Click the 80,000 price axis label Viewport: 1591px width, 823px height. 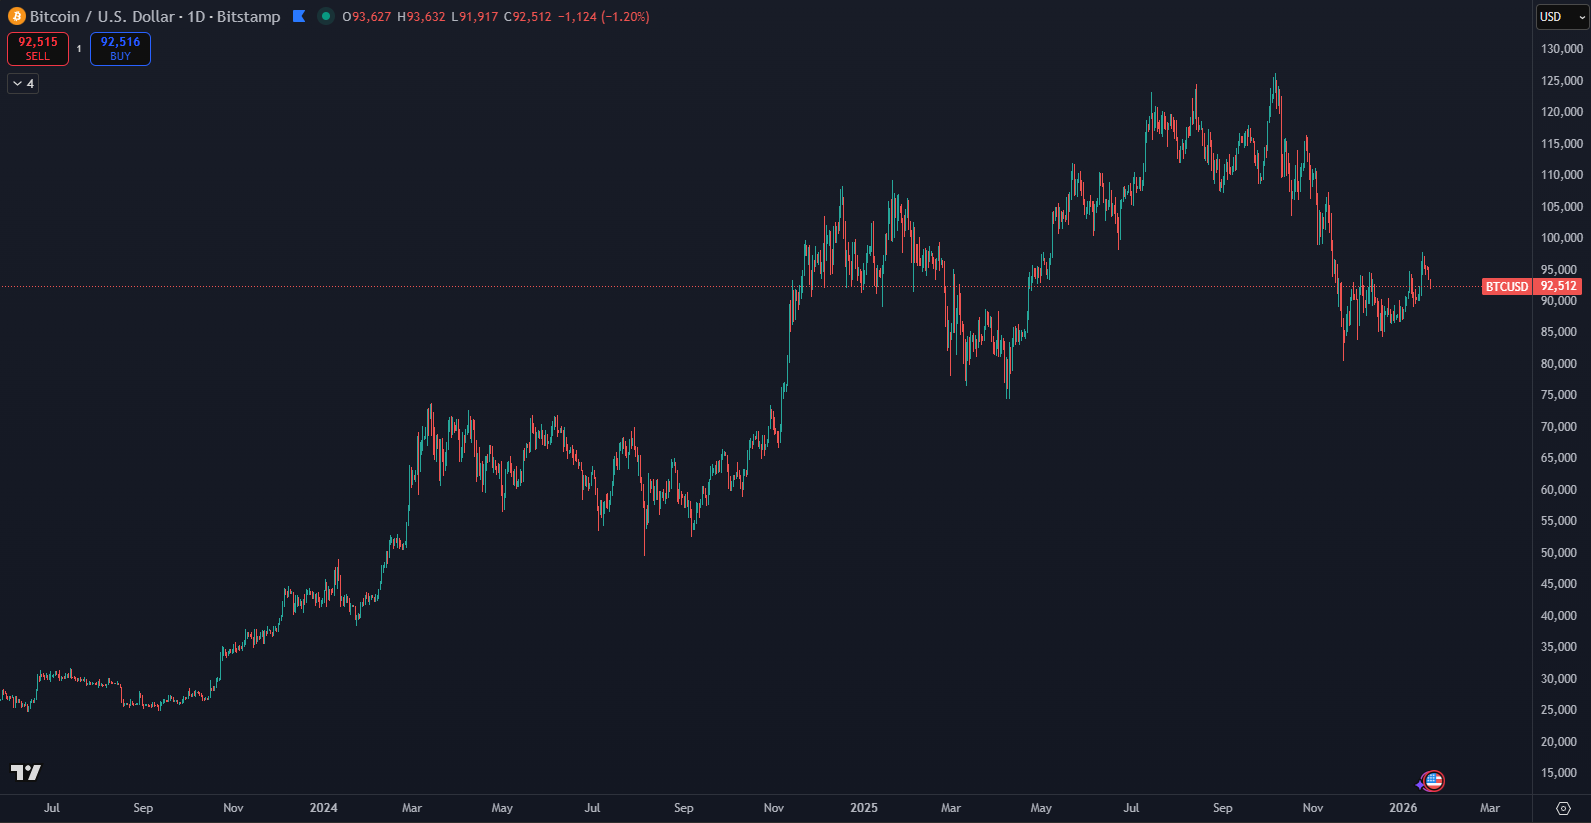(x=1559, y=364)
